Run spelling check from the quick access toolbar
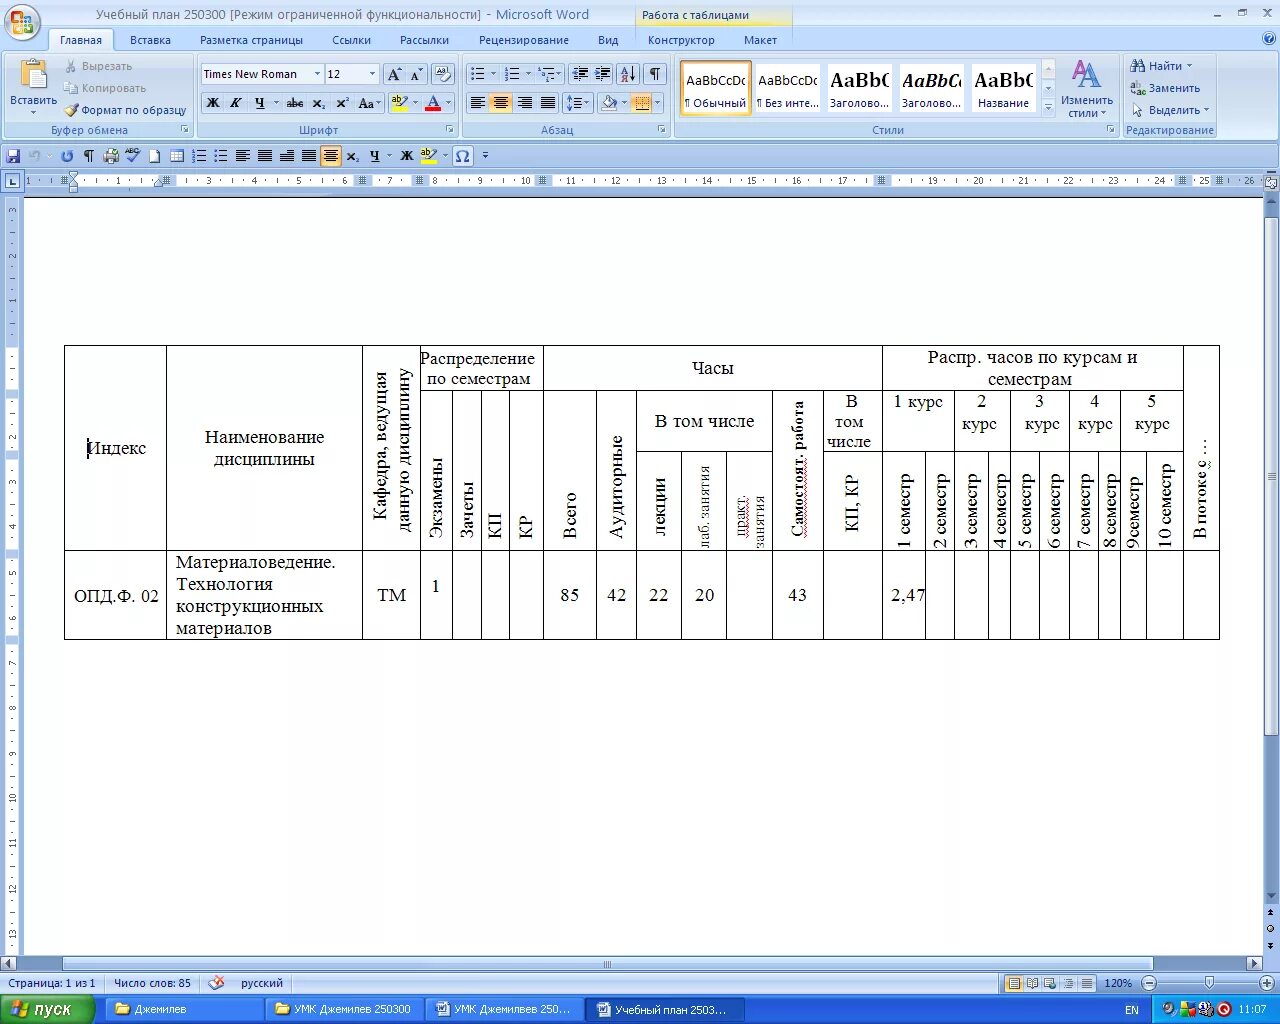The height and width of the screenshot is (1024, 1280). 132,156
